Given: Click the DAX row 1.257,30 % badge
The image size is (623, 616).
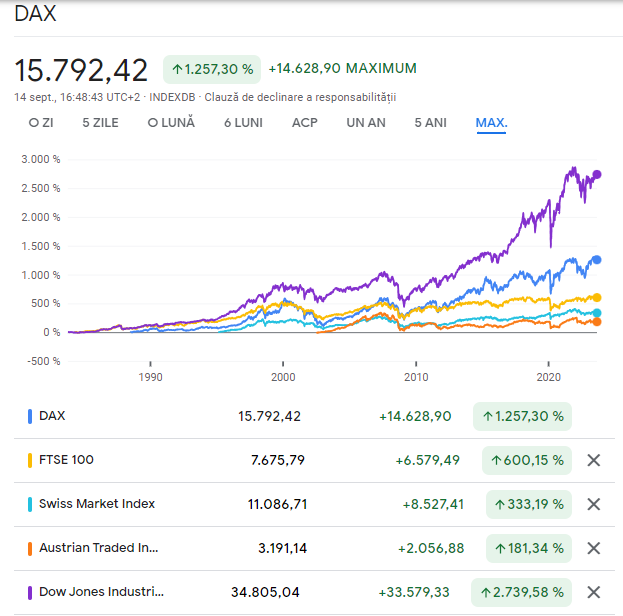Looking at the screenshot, I should coord(522,416).
